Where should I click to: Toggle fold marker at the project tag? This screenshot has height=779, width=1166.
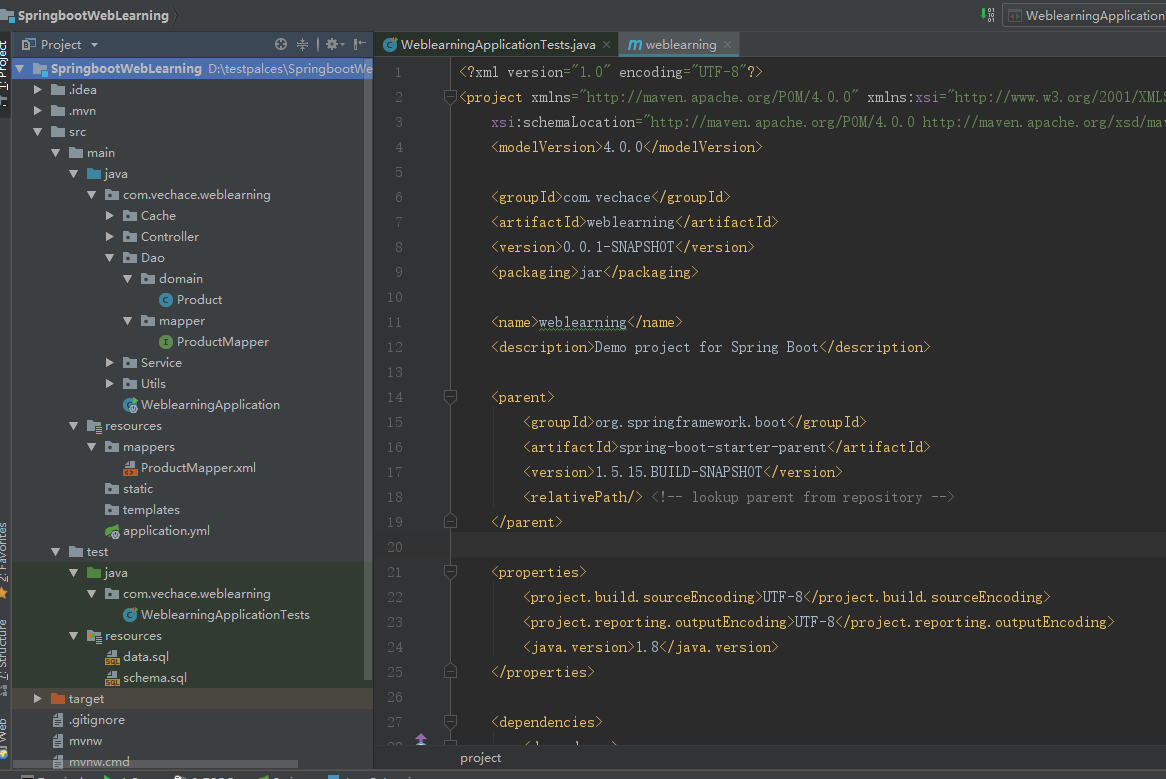pos(450,97)
